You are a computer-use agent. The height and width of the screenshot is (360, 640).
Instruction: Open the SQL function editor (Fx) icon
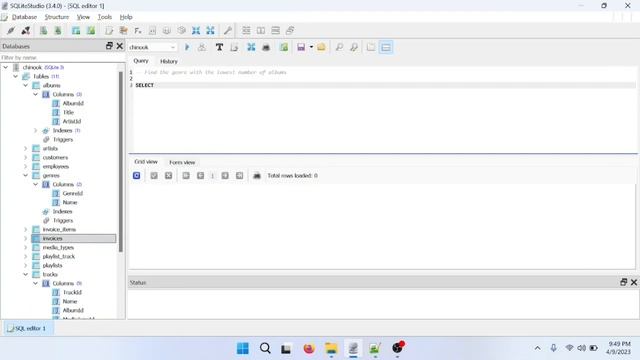coord(138,31)
